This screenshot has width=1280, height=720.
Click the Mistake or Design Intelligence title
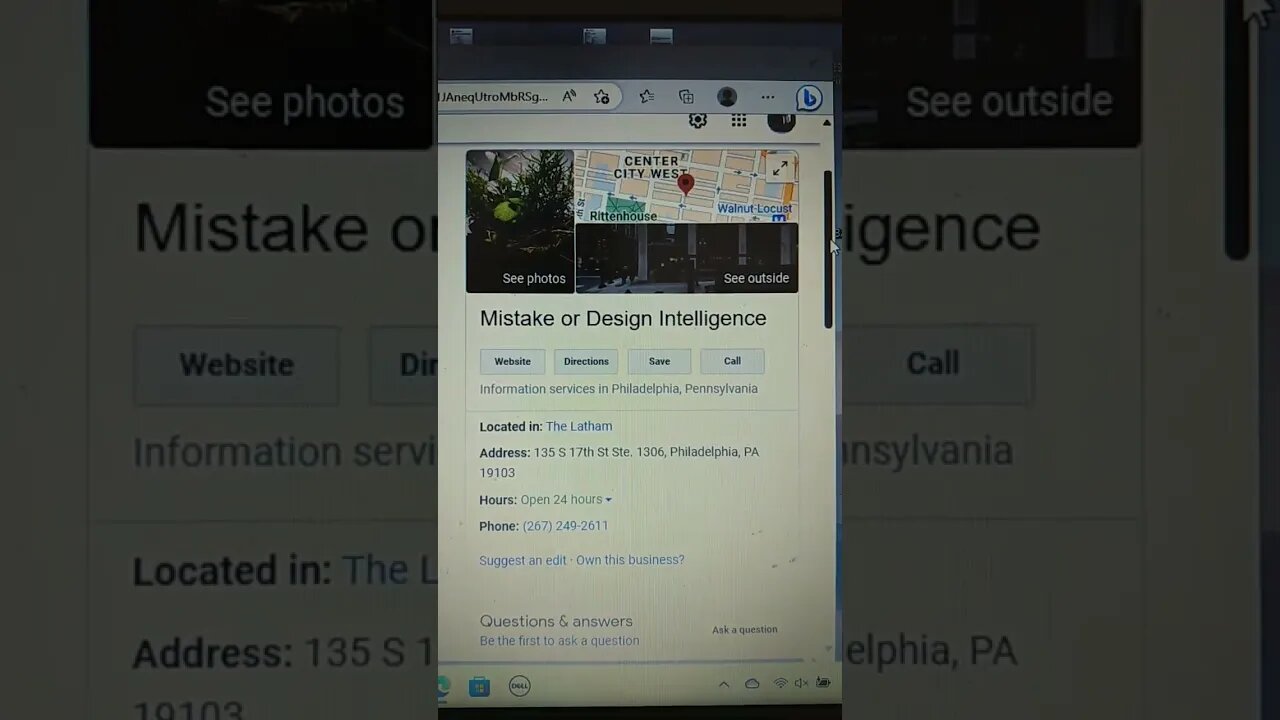623,318
